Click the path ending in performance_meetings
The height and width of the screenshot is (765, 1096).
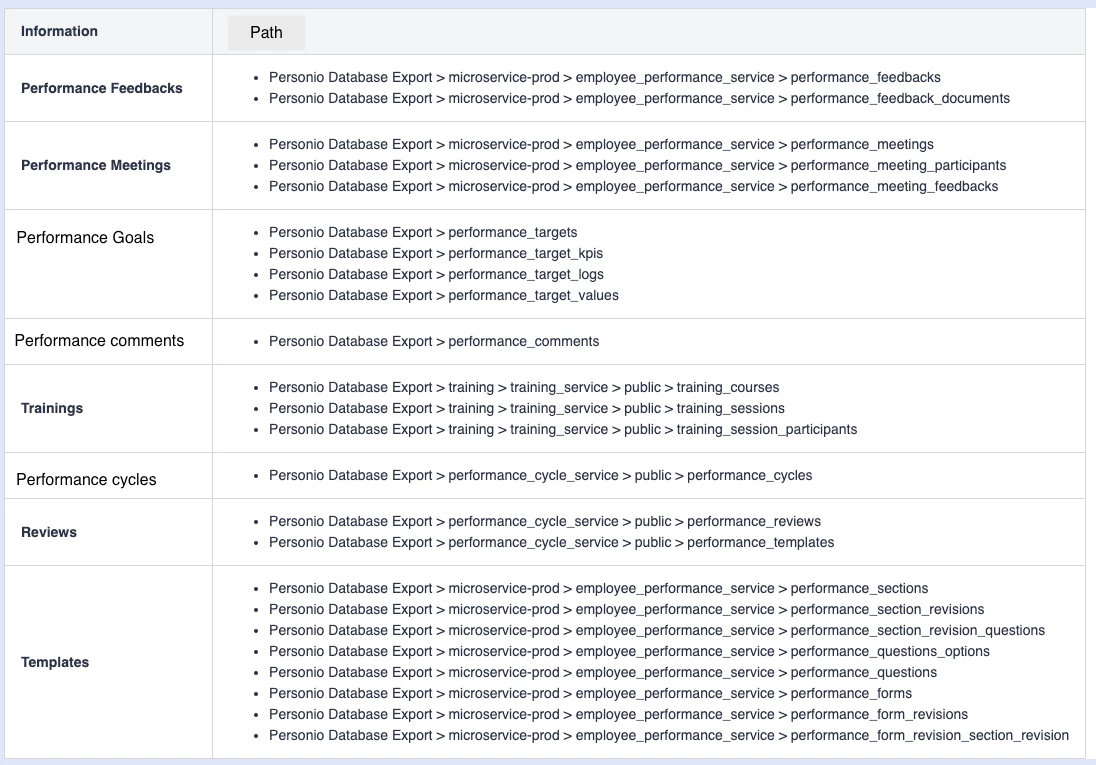tap(601, 145)
